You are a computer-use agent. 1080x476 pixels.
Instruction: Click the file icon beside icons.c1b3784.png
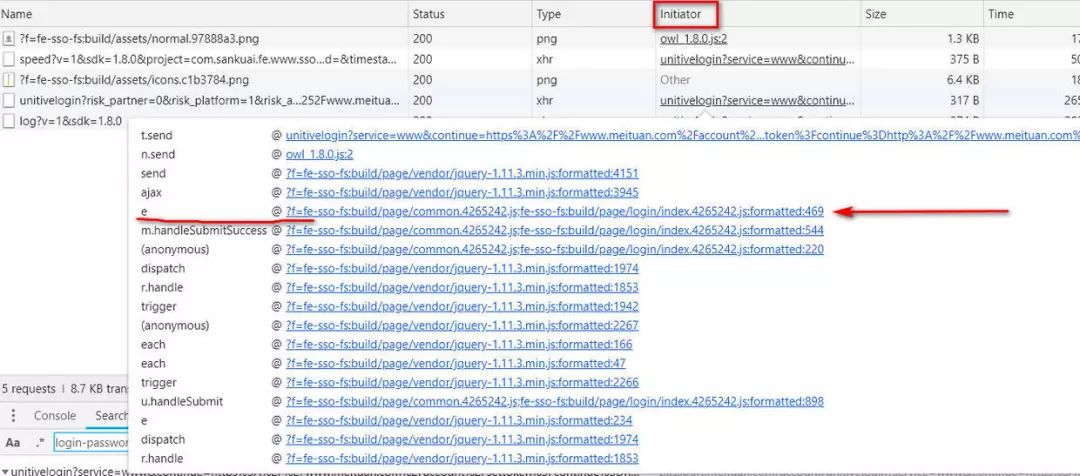tap(8, 80)
